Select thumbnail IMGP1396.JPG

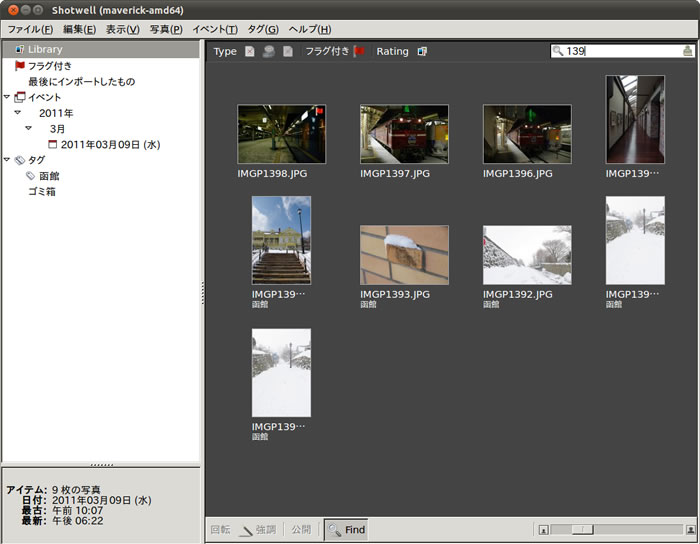(x=527, y=134)
